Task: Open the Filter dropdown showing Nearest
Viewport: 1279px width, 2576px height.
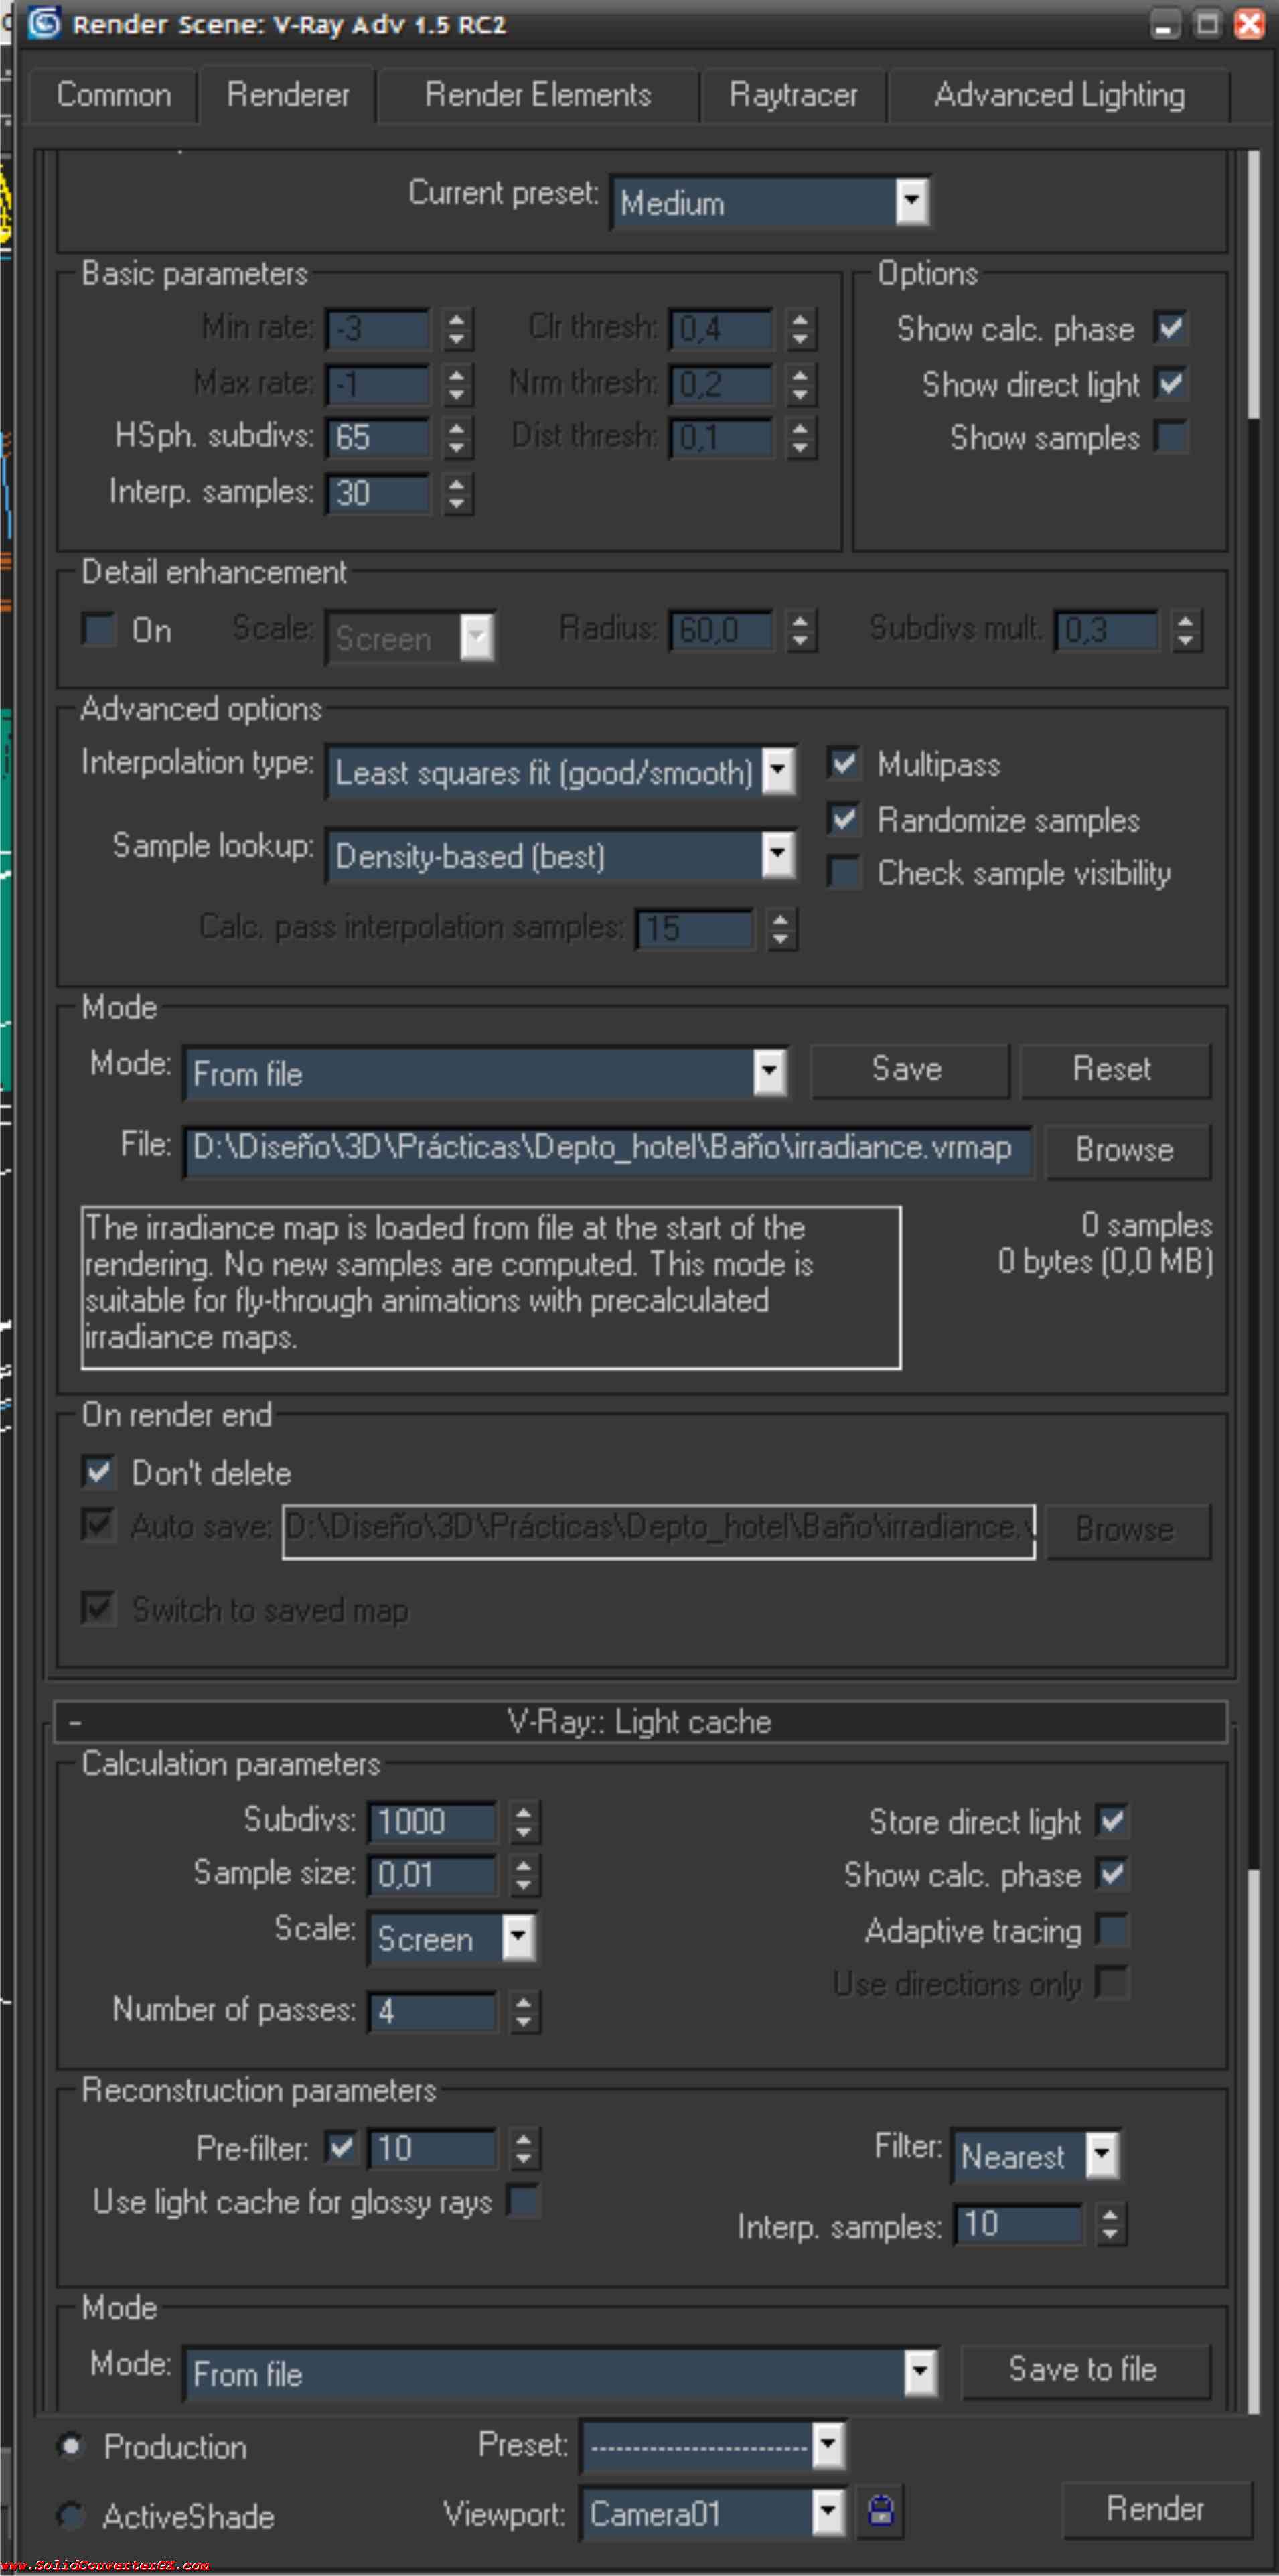Action: tap(1036, 2156)
